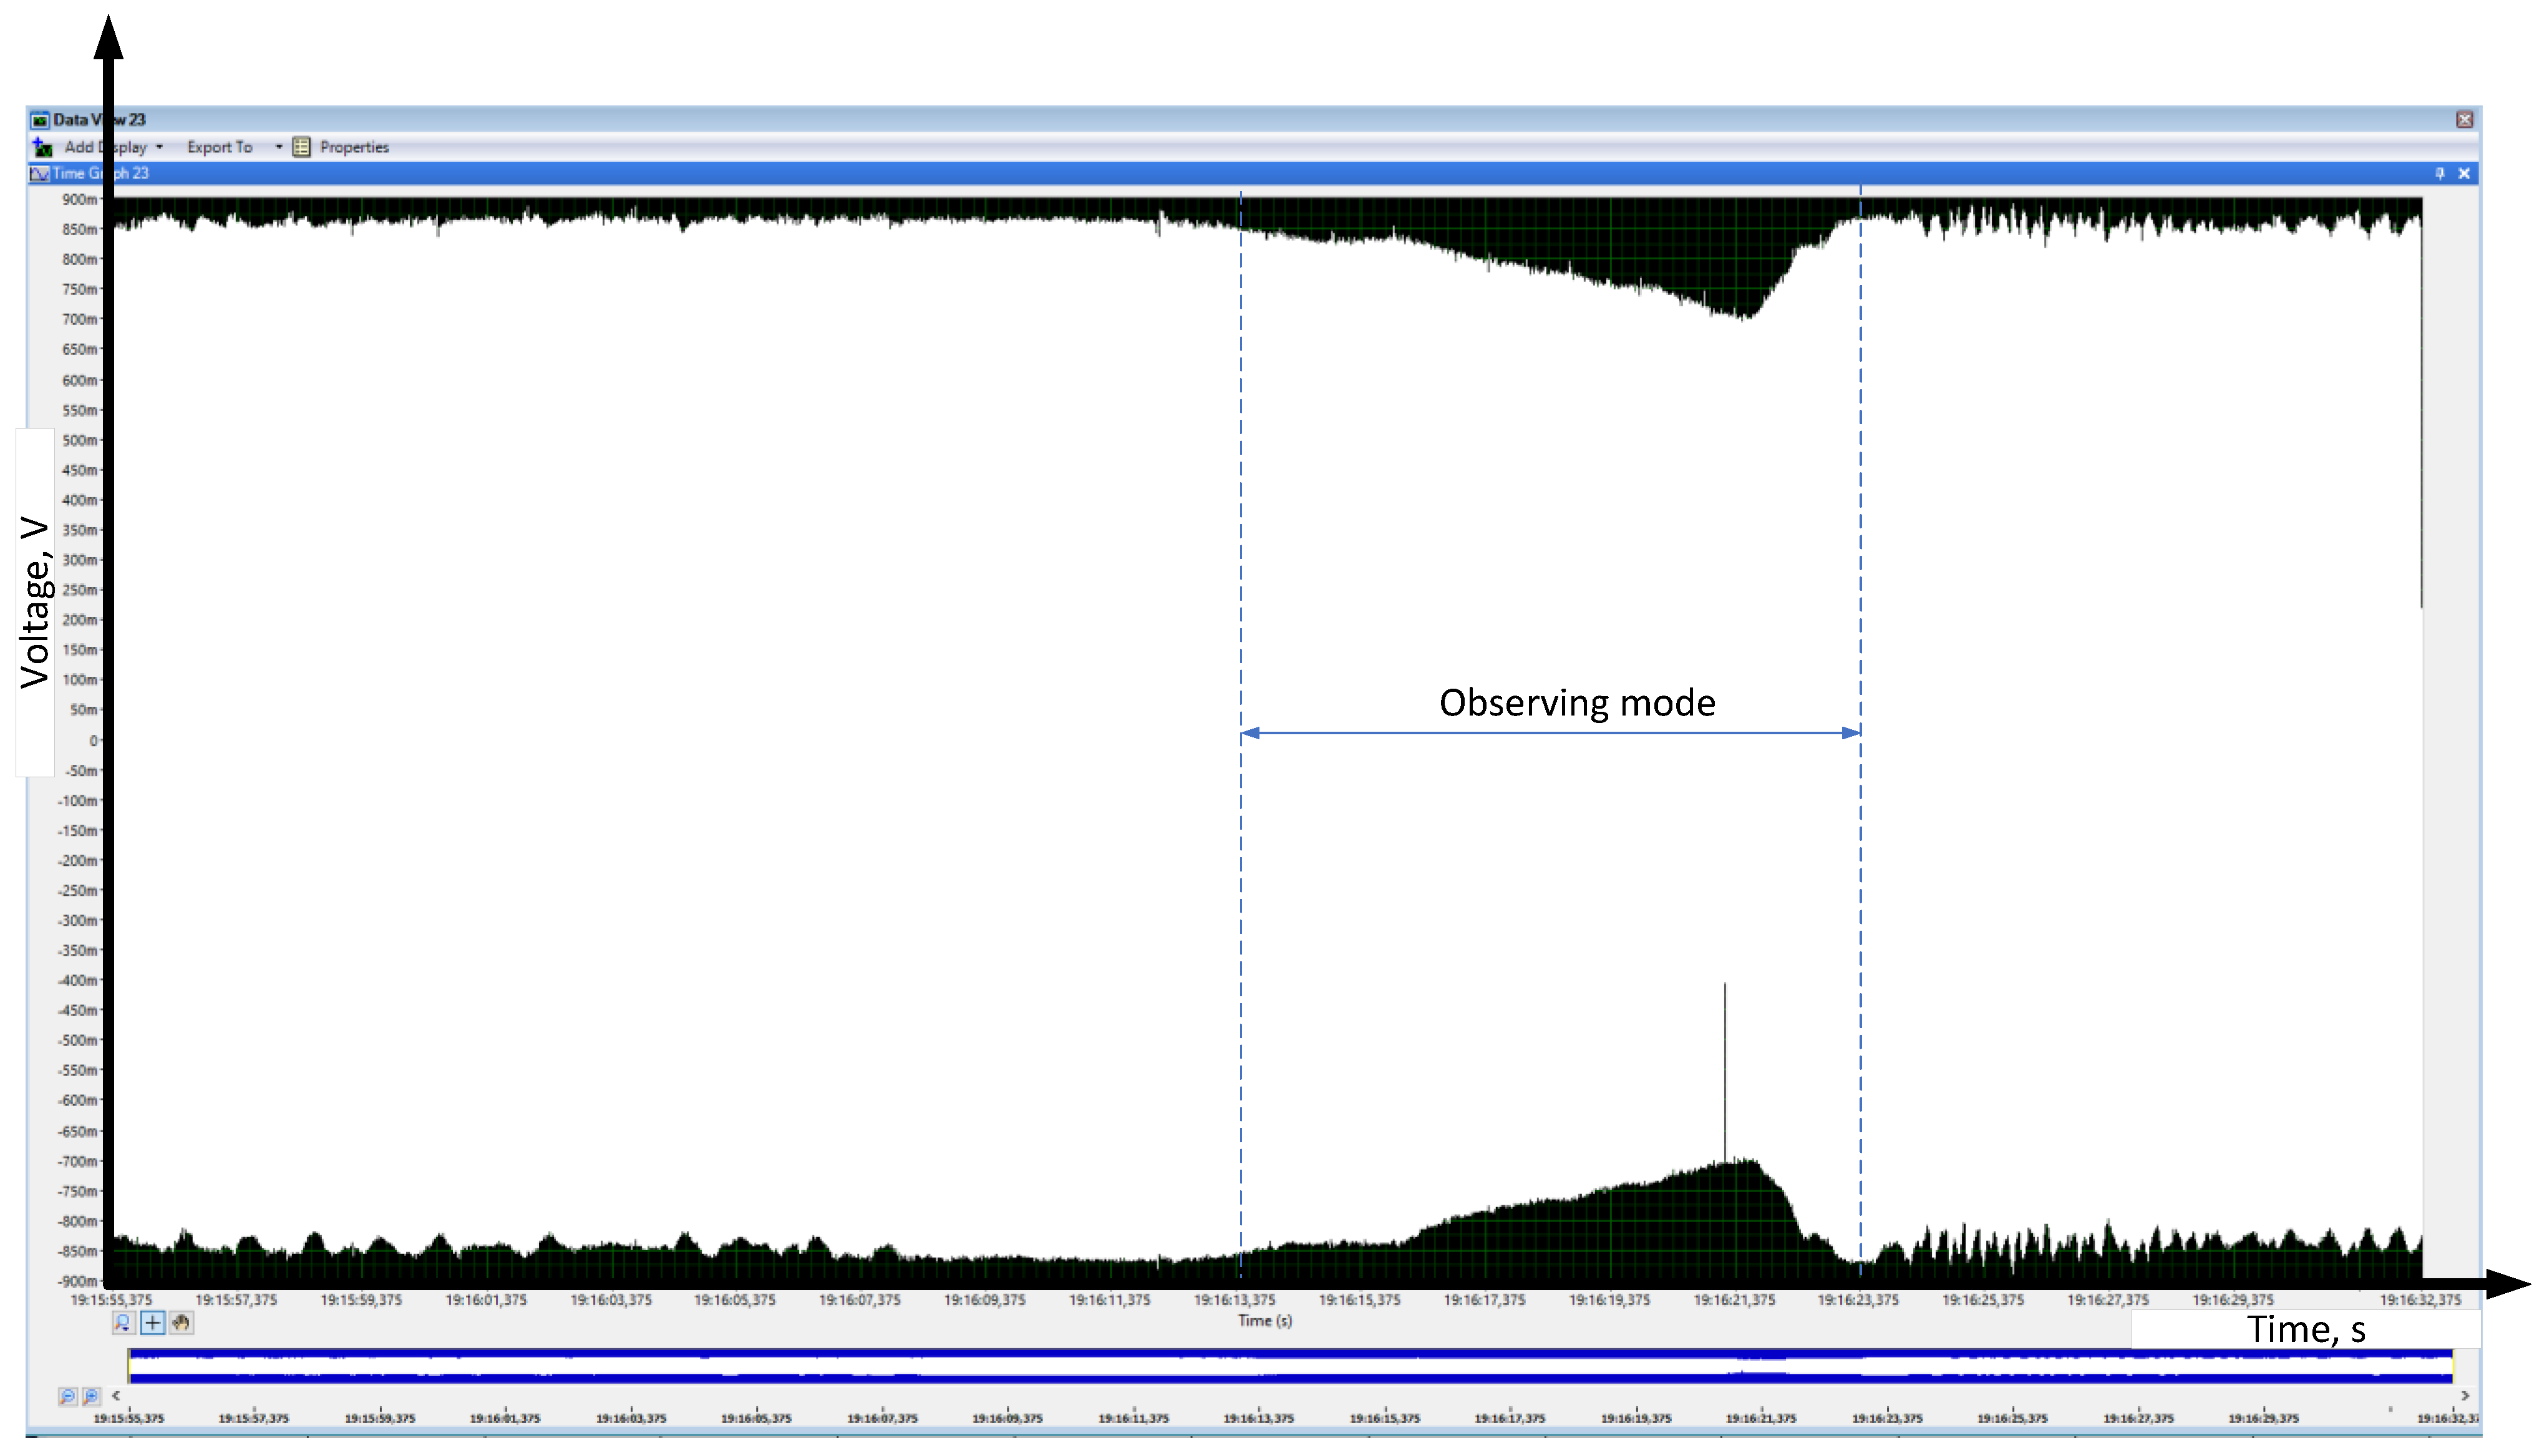This screenshot has height=1456, width=2542.
Task: Toggle the hand pan tool
Action: (181, 1323)
